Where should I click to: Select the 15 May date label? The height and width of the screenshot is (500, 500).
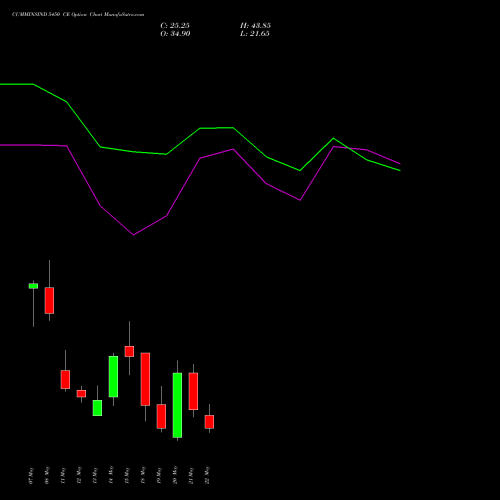127,476
